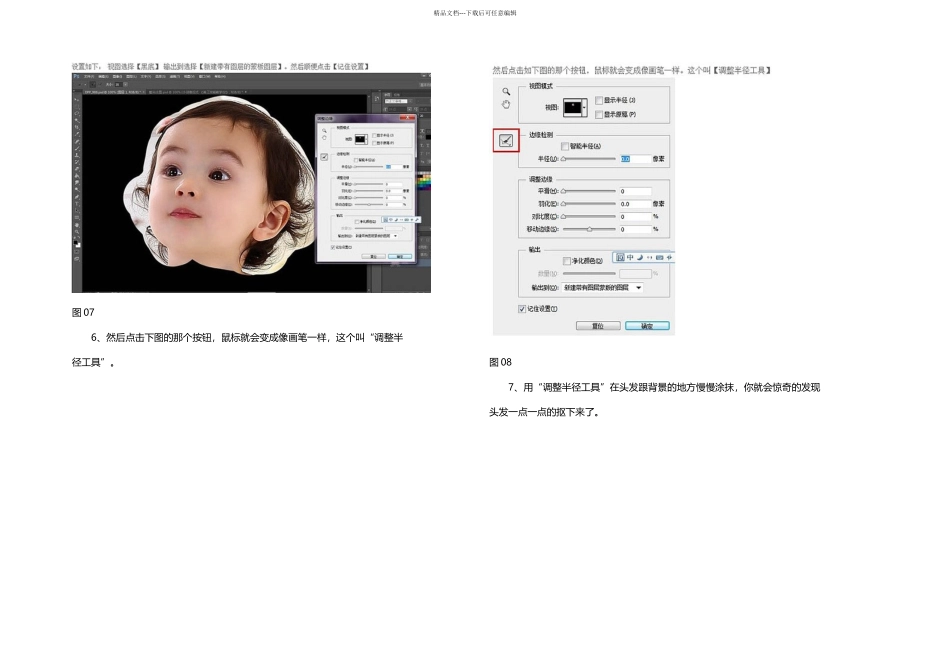Open 输出到 dropdown in small Photoshop dialog
This screenshot has height=672, width=950.
coord(376,236)
